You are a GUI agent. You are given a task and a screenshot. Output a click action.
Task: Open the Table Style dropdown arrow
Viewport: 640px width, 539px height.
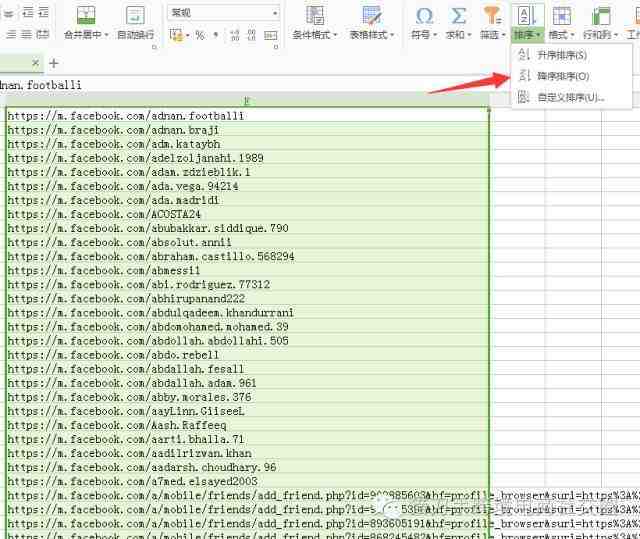pyautogui.click(x=392, y=35)
